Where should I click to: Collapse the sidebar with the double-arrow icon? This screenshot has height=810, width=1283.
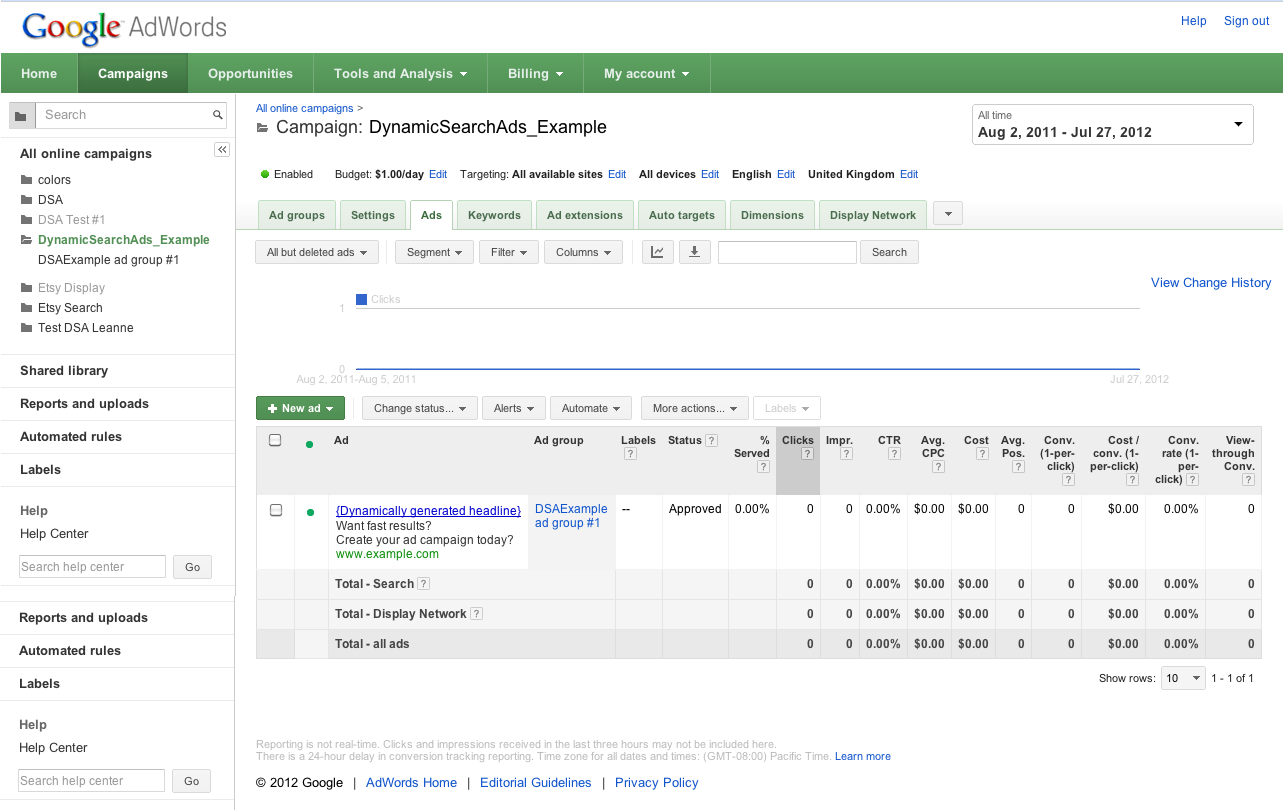click(x=222, y=150)
